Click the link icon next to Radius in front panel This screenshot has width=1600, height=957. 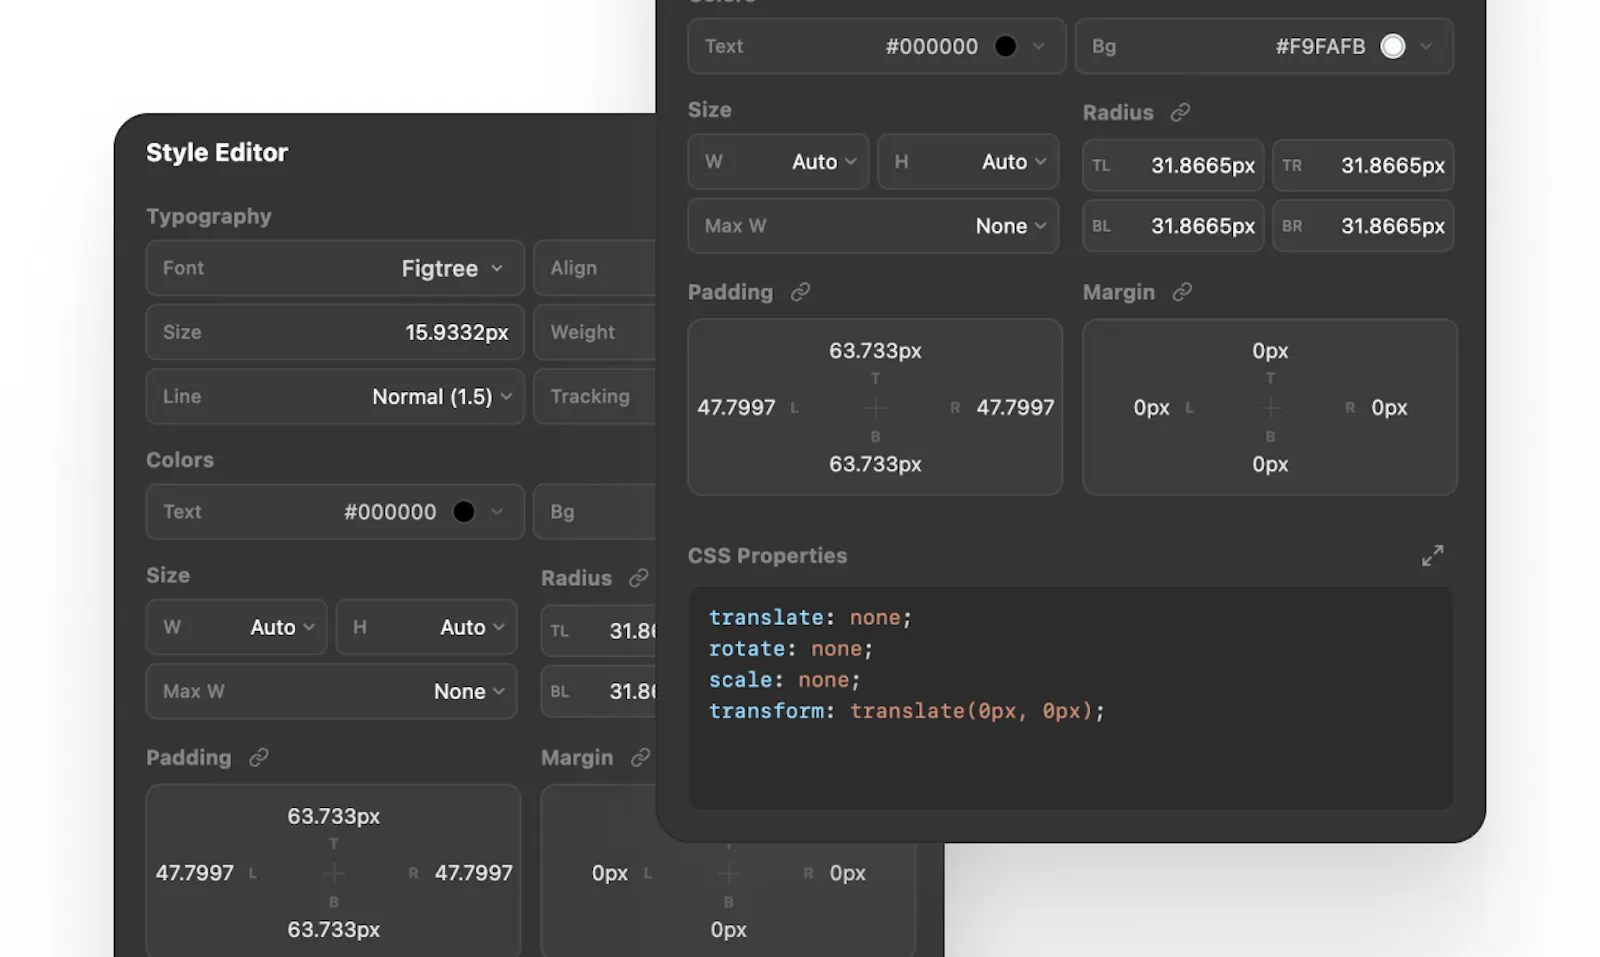point(1180,112)
